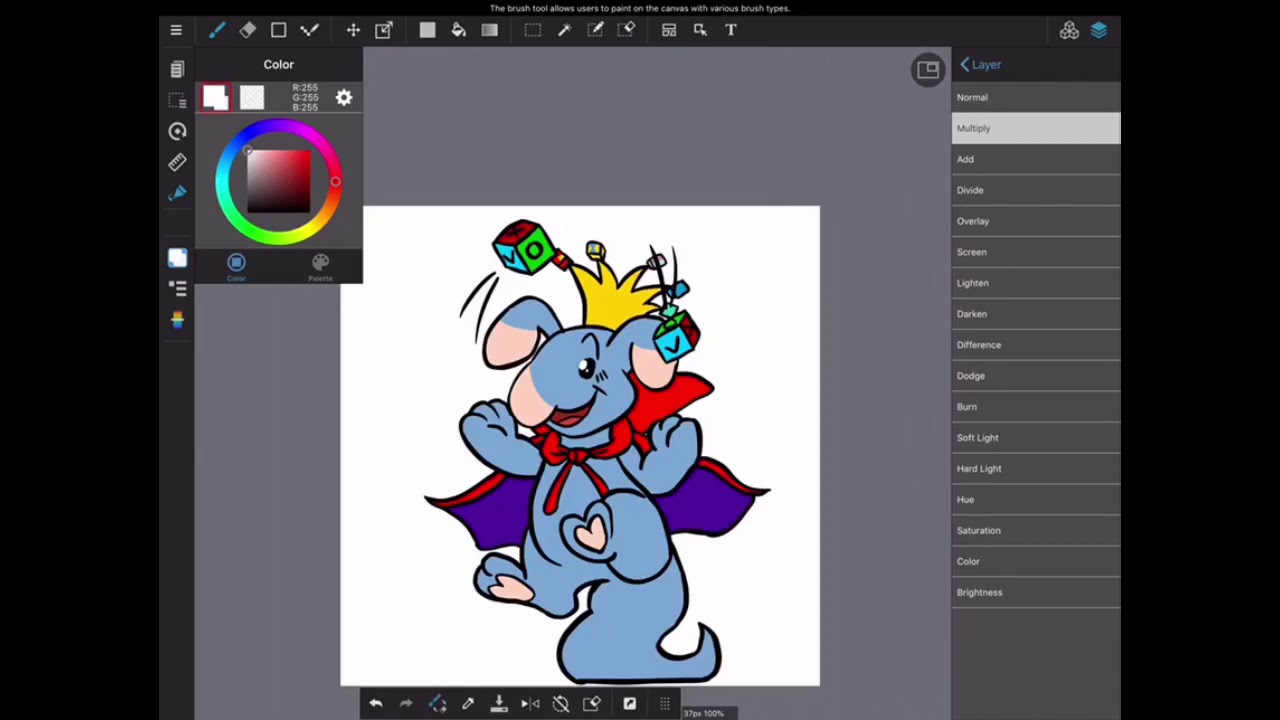Open the rotate canvas sidebar icon
Screen dimensions: 1280x720
coord(177,131)
